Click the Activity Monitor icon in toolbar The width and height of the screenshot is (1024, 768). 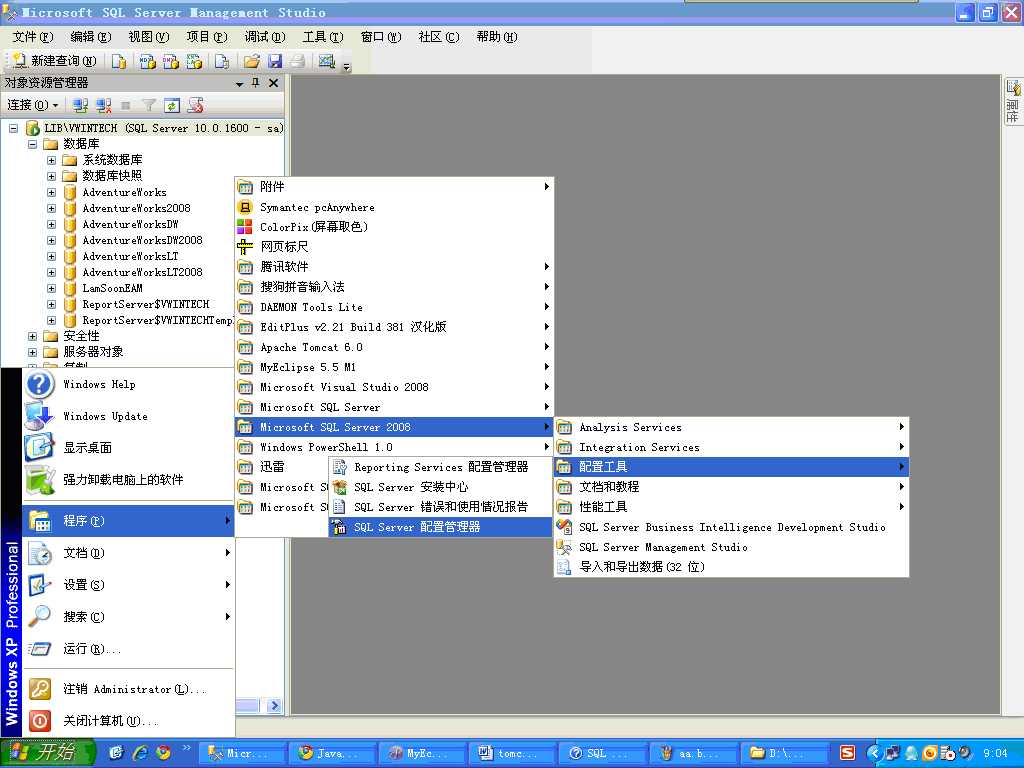tap(327, 61)
